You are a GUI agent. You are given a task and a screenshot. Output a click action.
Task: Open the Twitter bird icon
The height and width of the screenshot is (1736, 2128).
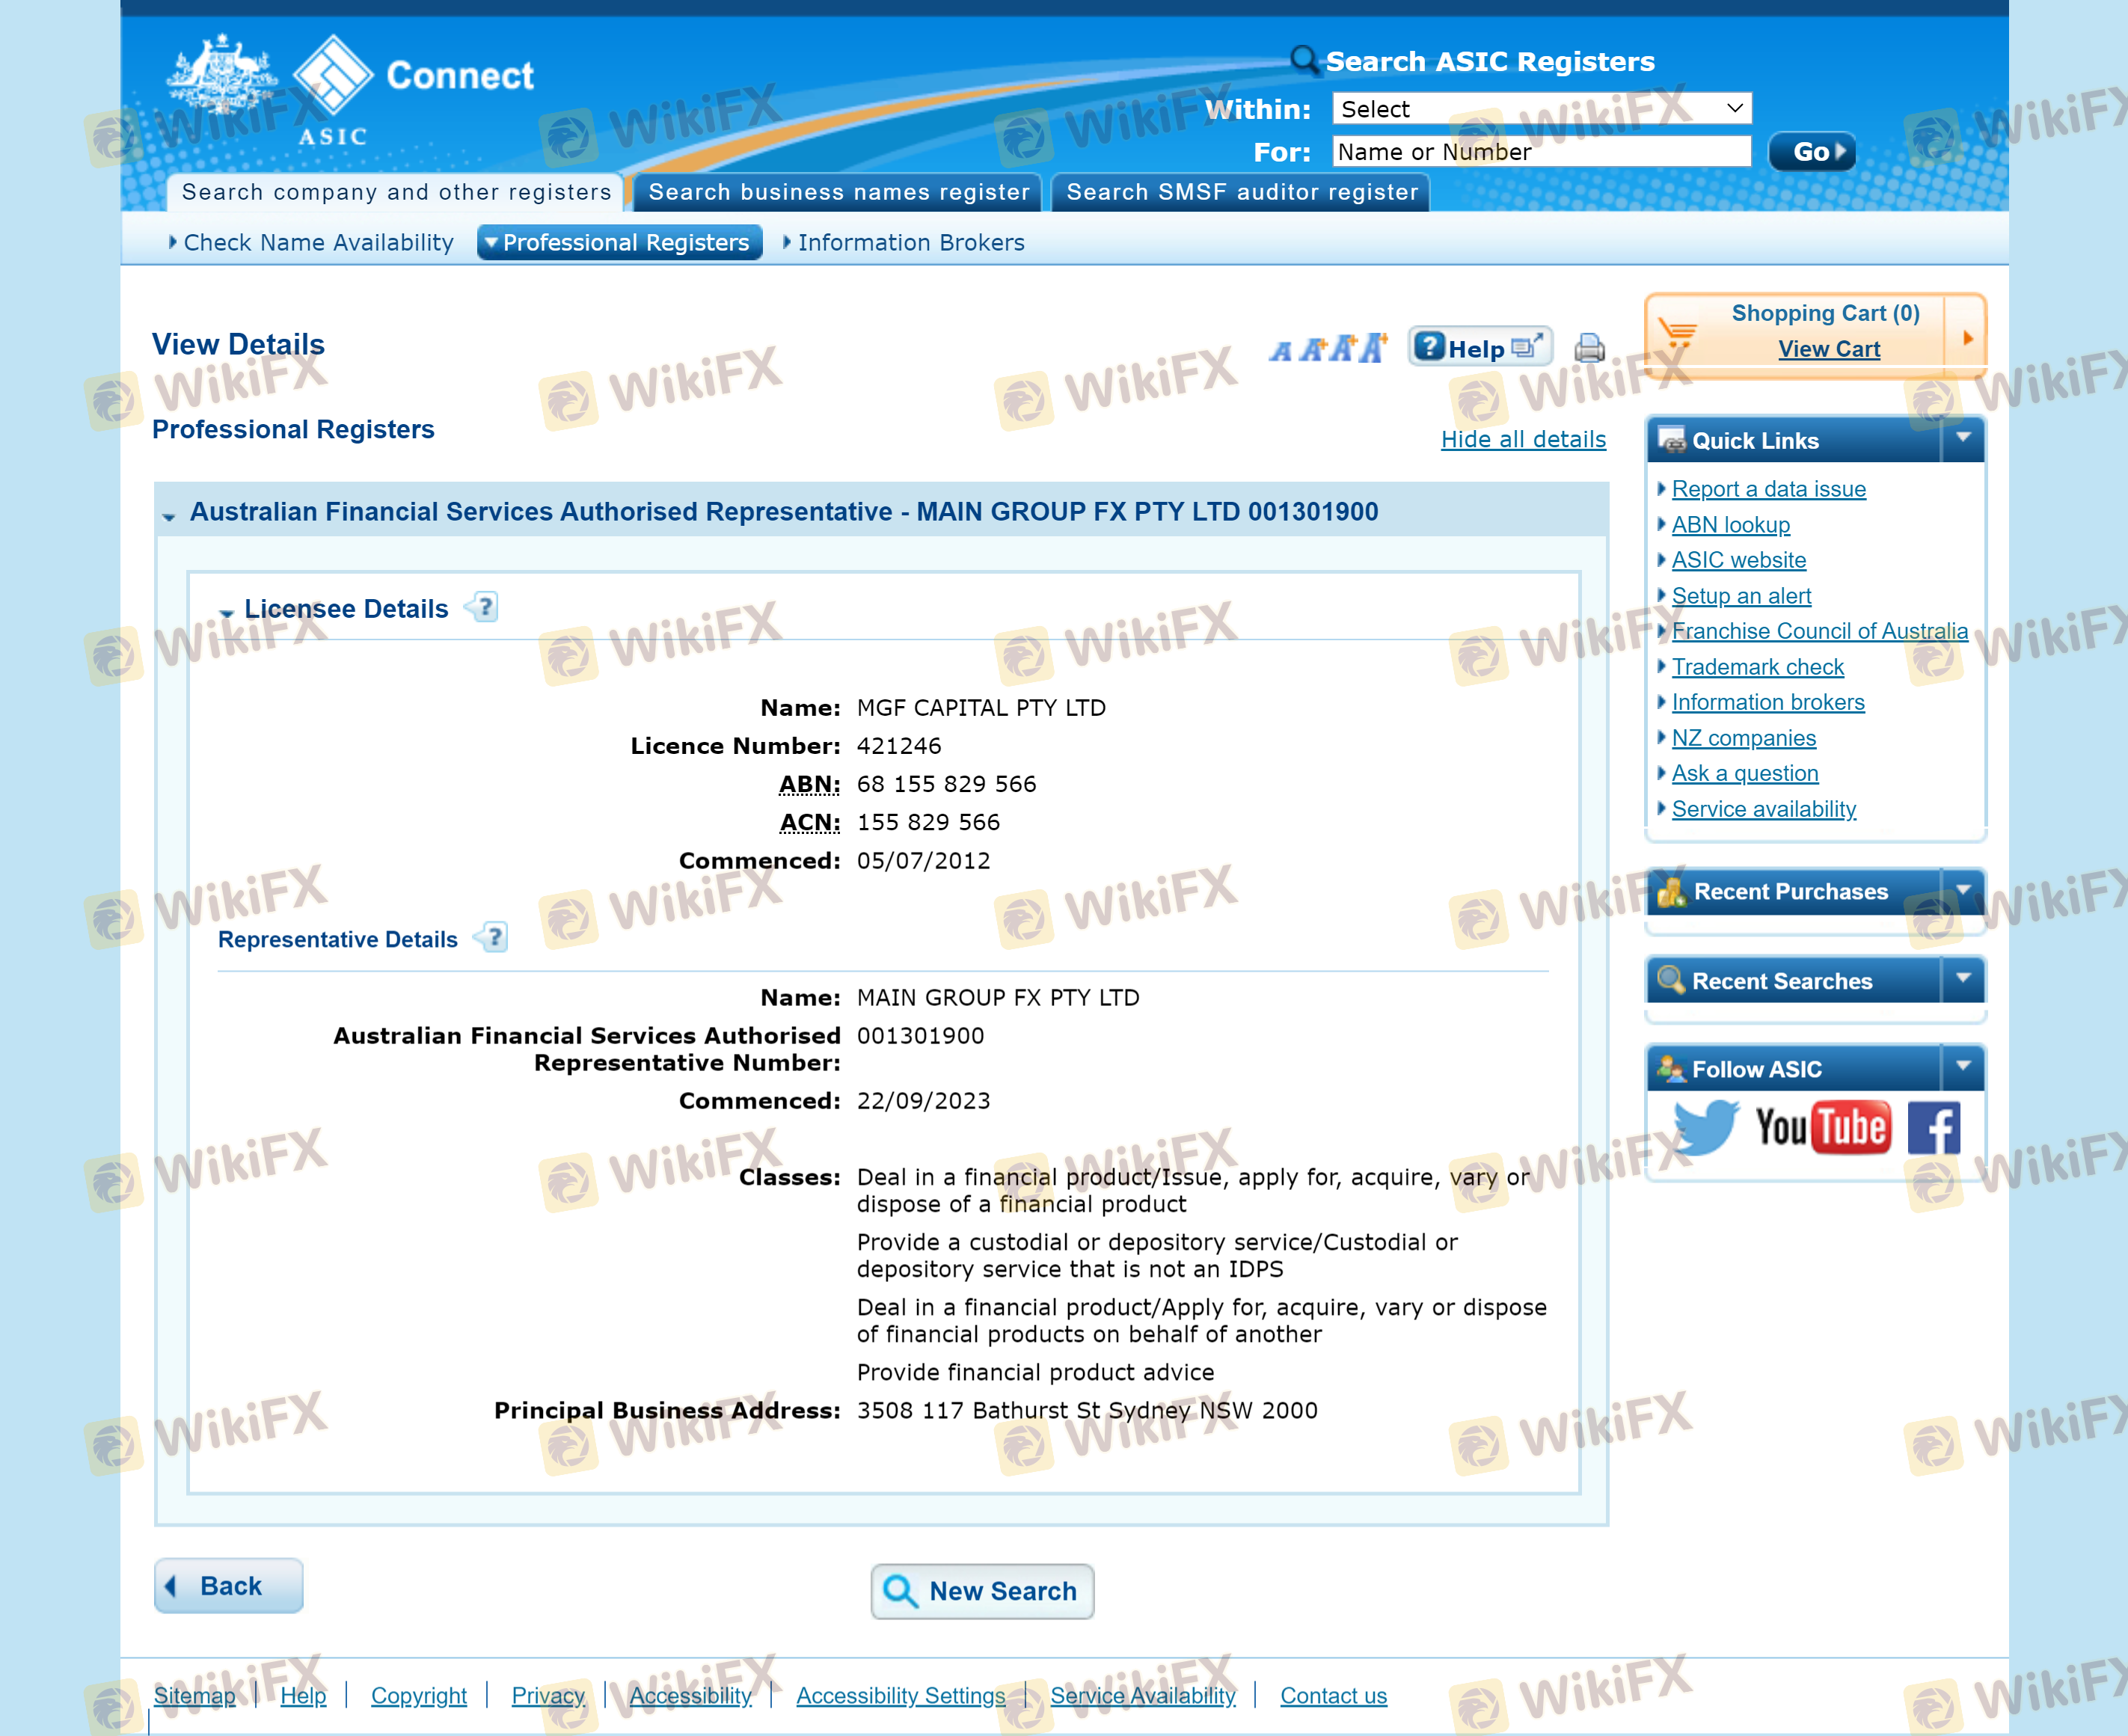point(1706,1127)
